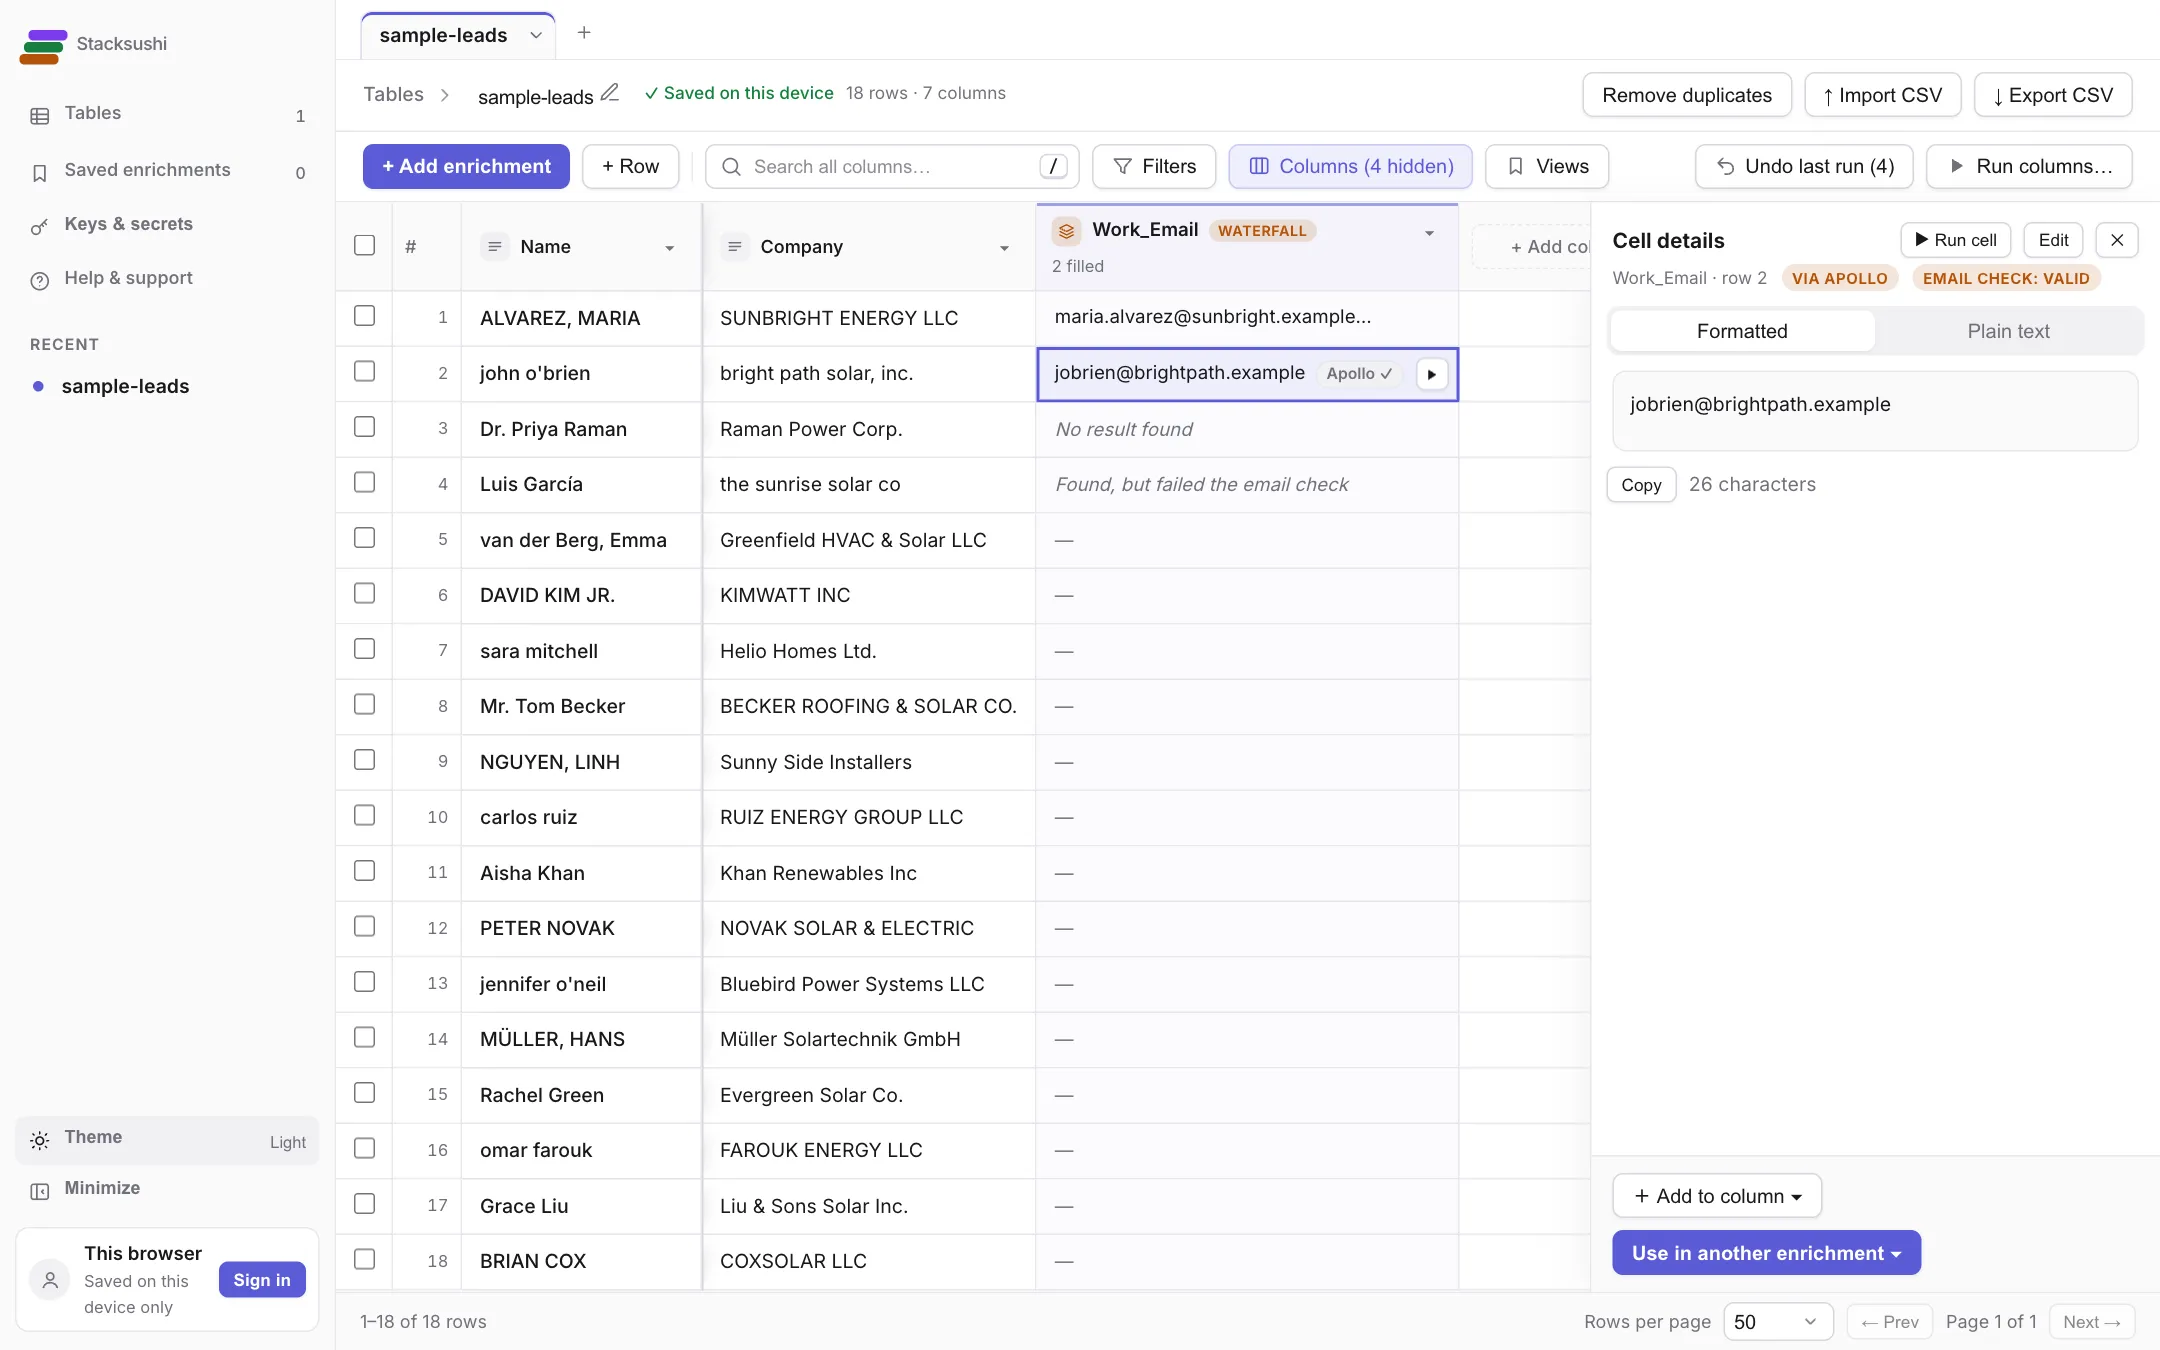2160x1350 pixels.
Task: Check the box for Aisha Khan row
Action: click(365, 871)
